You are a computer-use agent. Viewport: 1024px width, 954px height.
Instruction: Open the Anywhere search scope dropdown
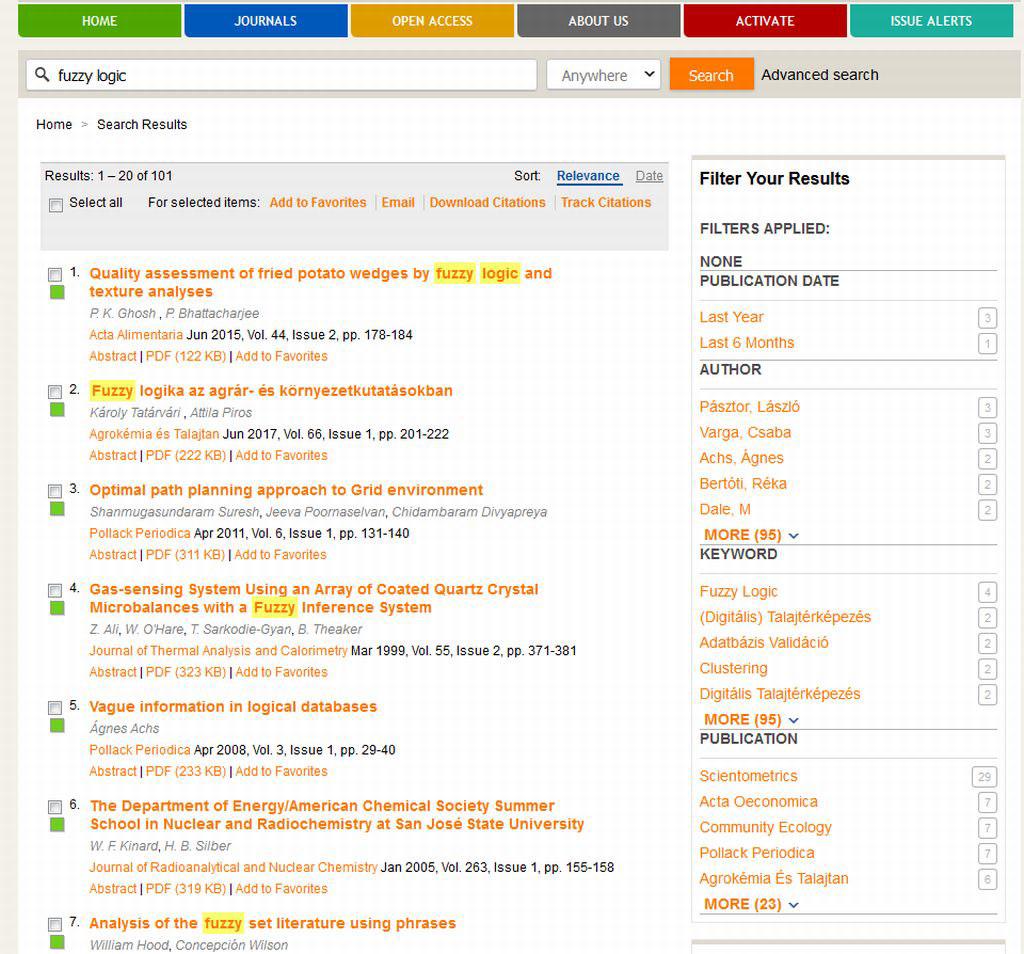point(603,75)
